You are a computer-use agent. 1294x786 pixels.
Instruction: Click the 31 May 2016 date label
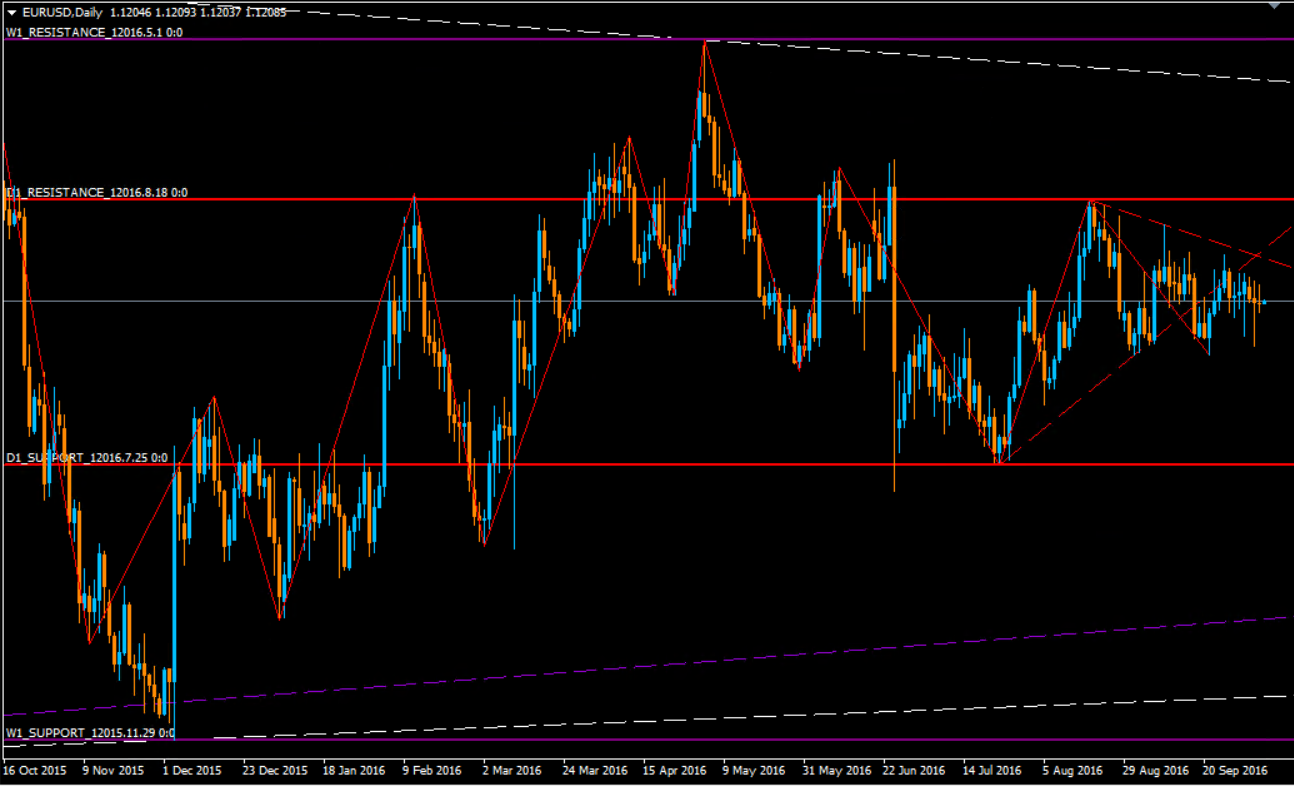pos(837,771)
